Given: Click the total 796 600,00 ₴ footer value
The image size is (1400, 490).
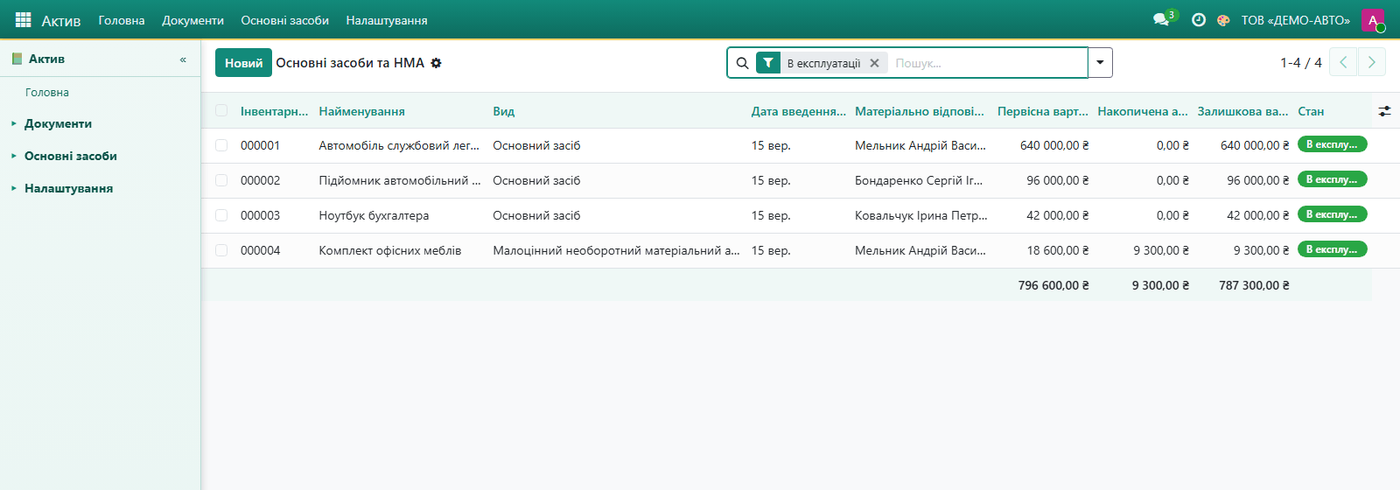Looking at the screenshot, I should (x=1054, y=285).
